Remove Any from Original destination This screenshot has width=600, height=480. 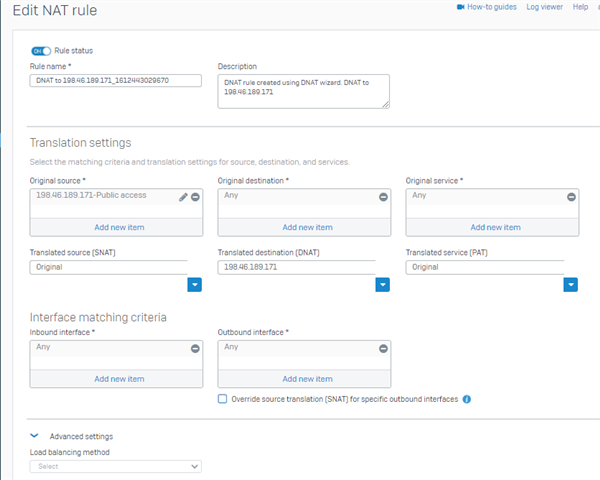[383, 197]
